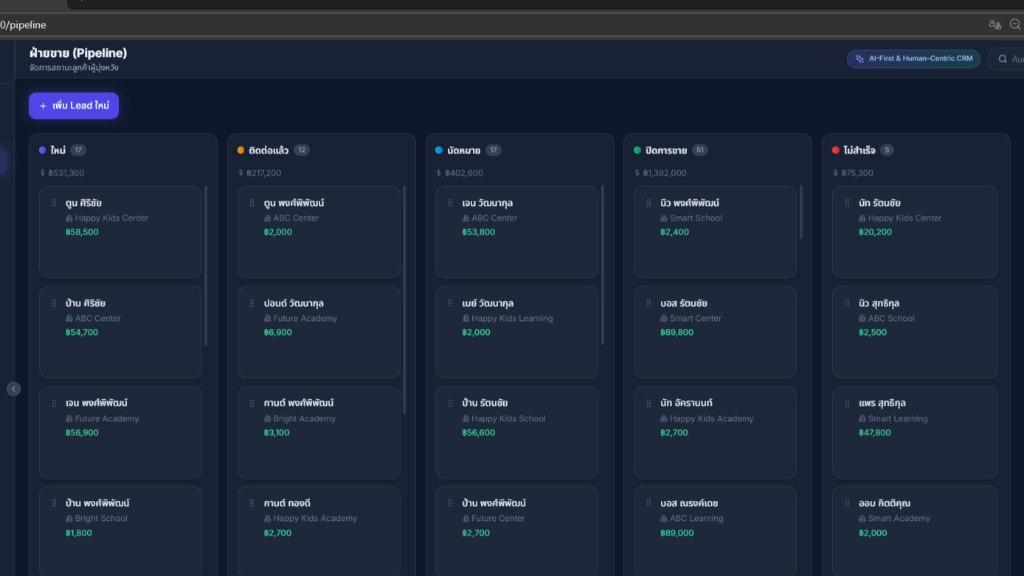1024x576 pixels.
Task: Open the นัท อัครานนท์ lead card
Action: 716,432
